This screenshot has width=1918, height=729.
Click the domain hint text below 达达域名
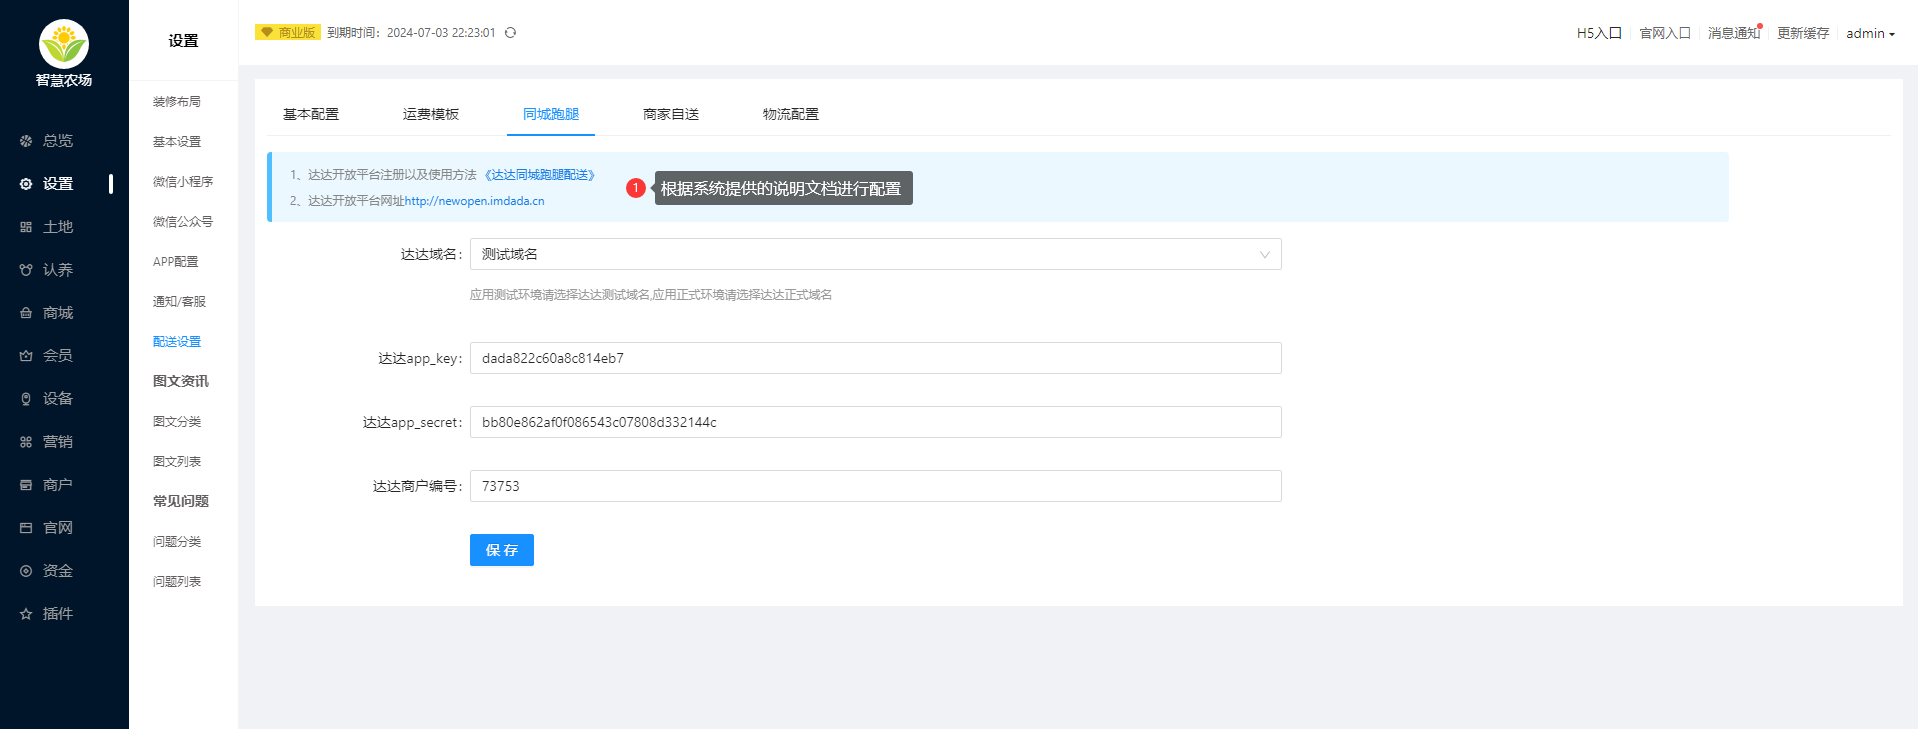point(651,295)
